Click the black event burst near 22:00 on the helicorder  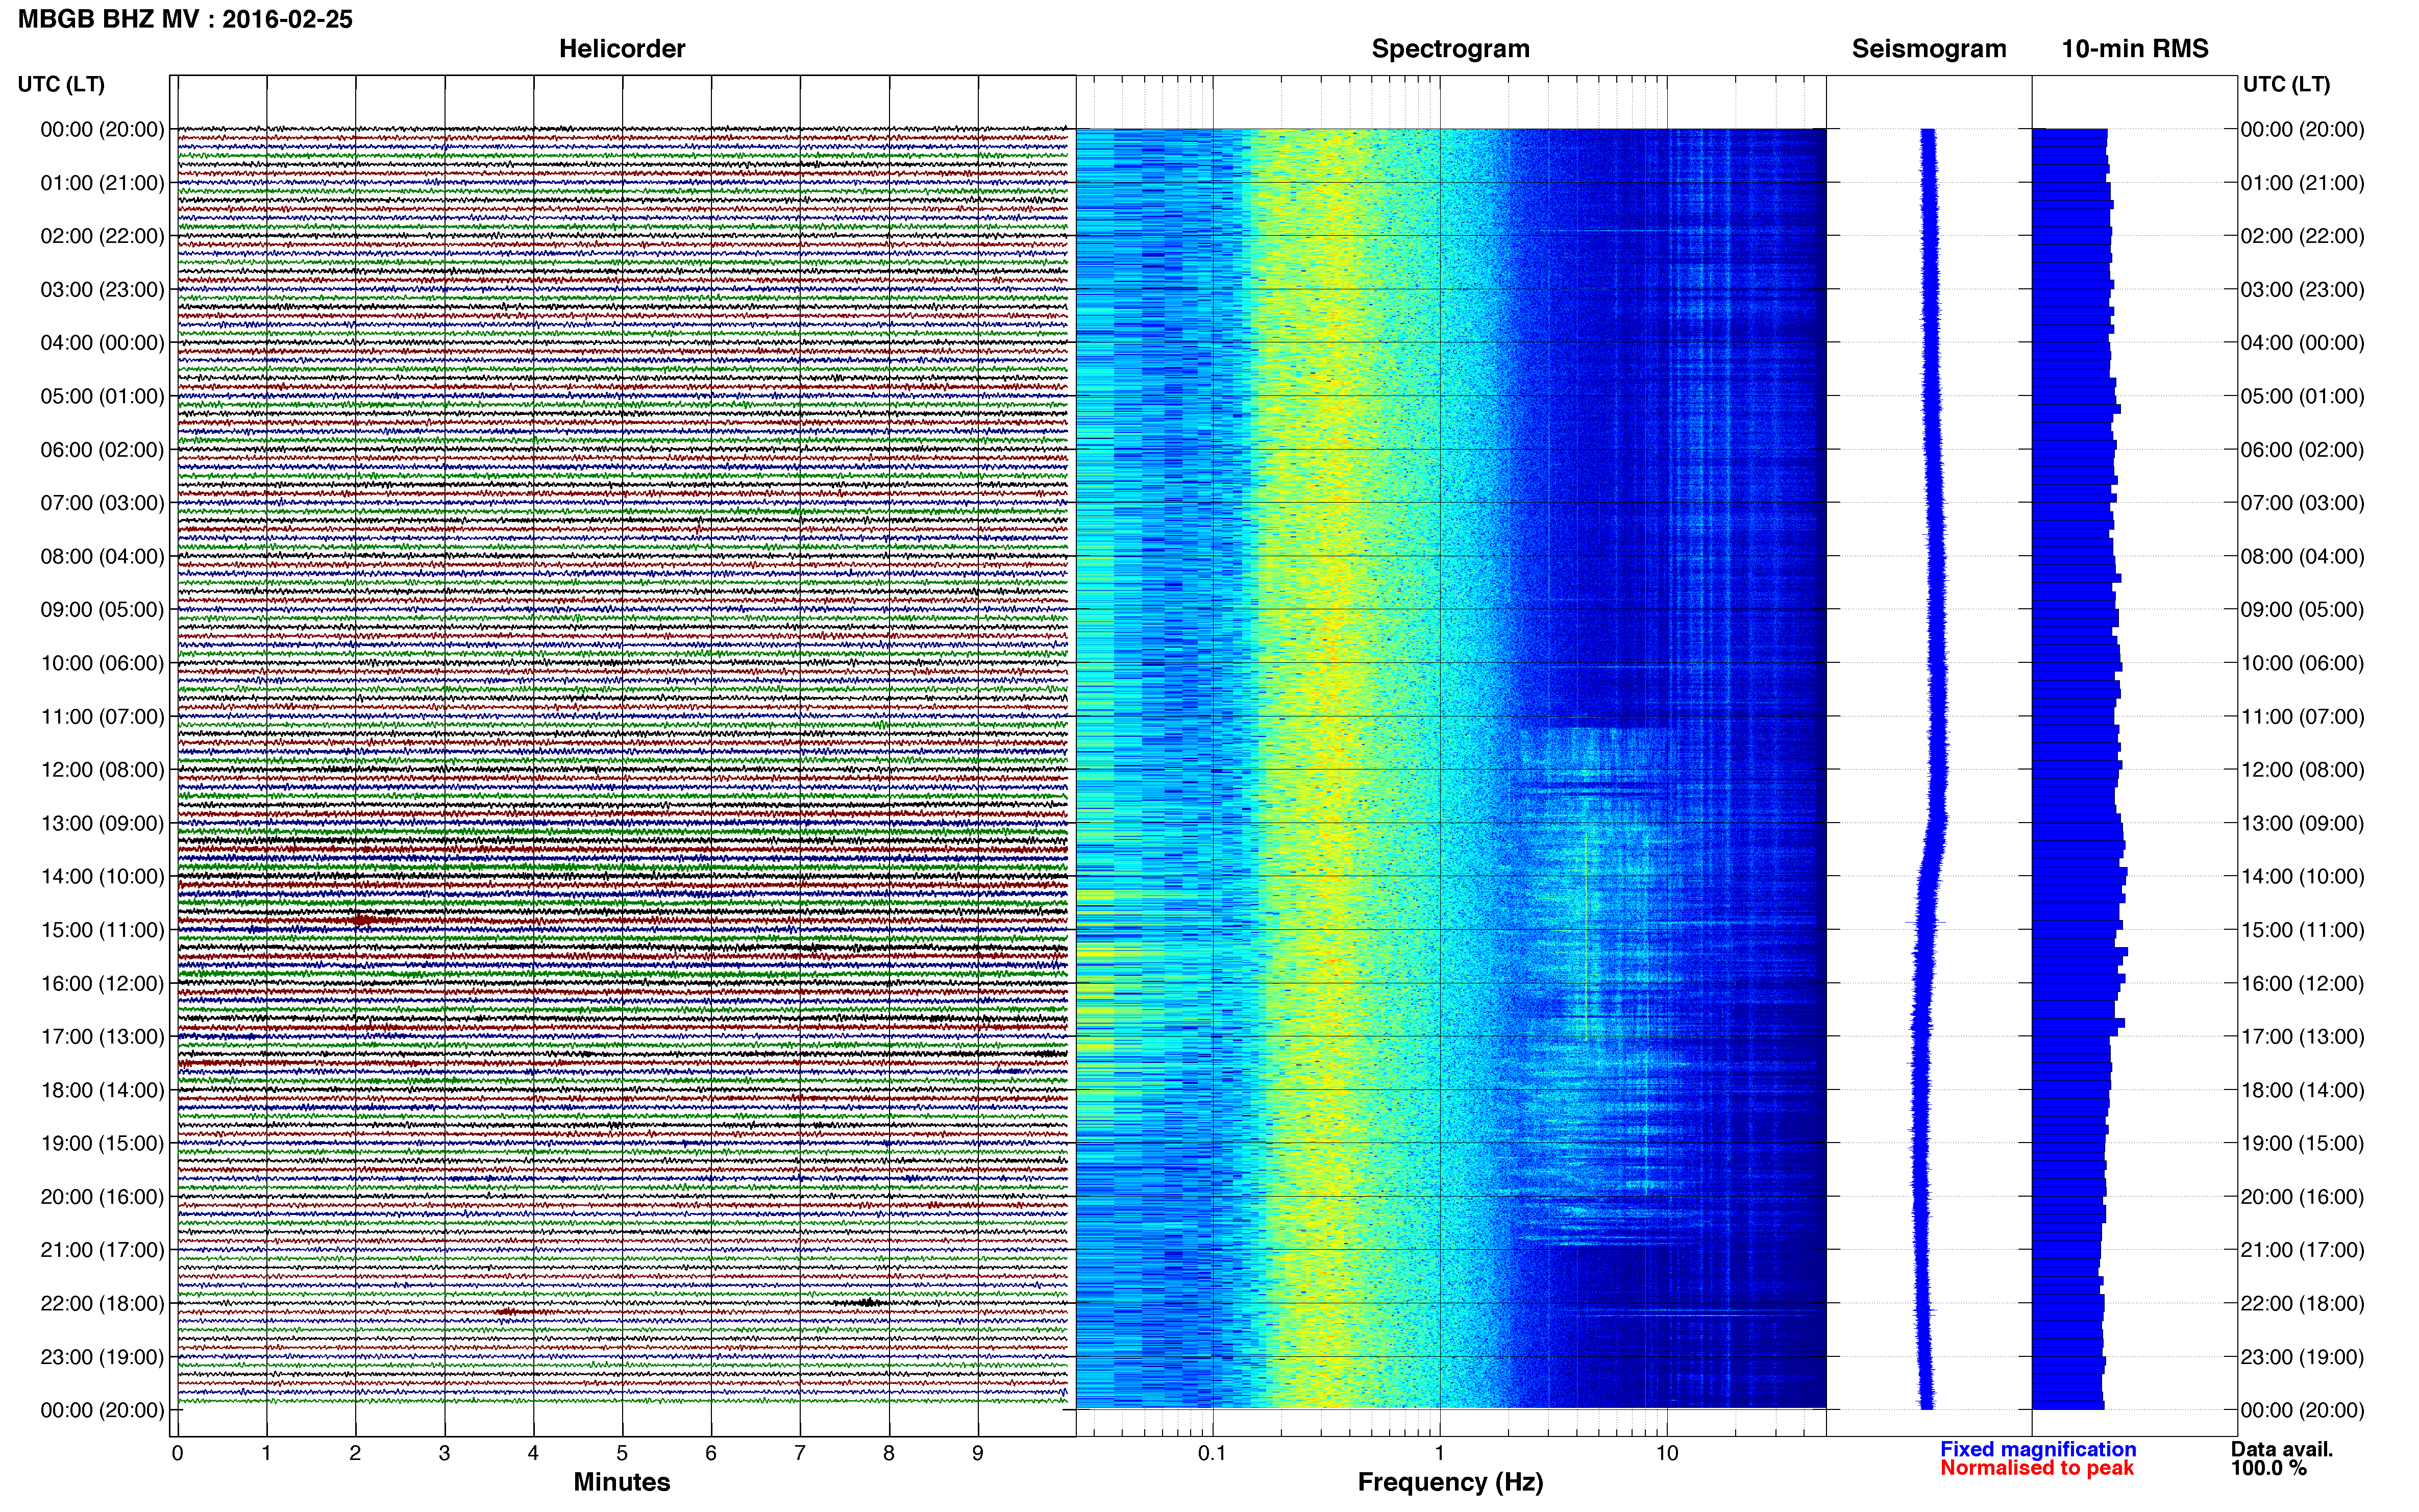(x=867, y=1302)
